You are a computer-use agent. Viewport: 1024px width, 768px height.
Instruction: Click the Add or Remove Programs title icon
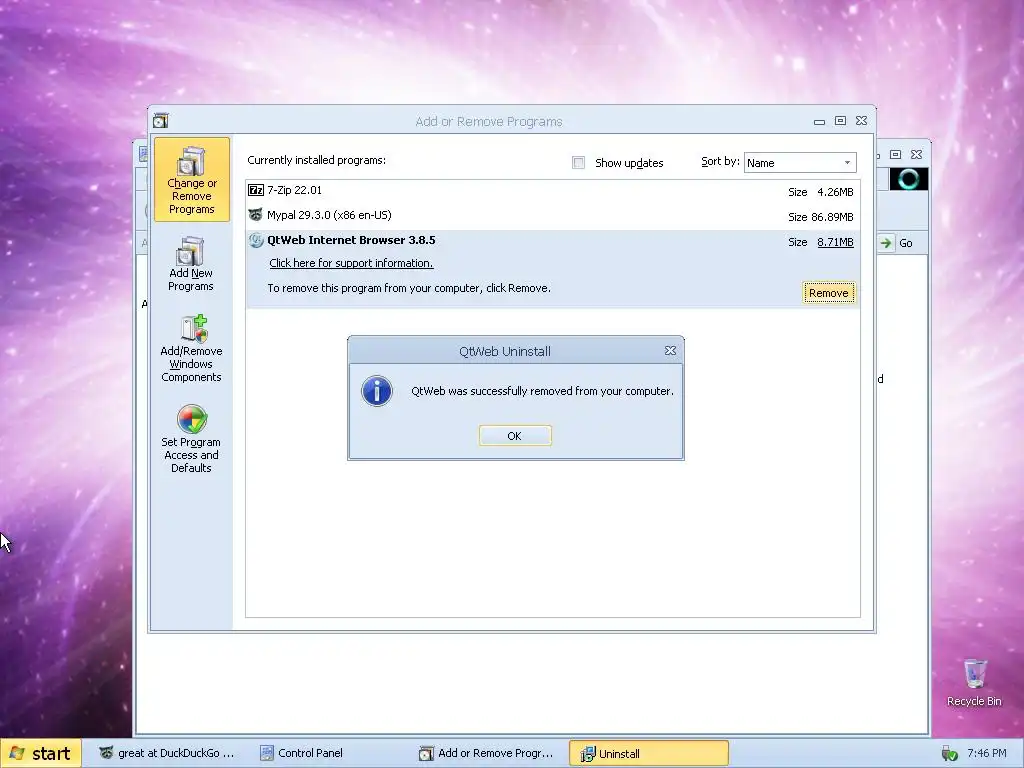(161, 121)
